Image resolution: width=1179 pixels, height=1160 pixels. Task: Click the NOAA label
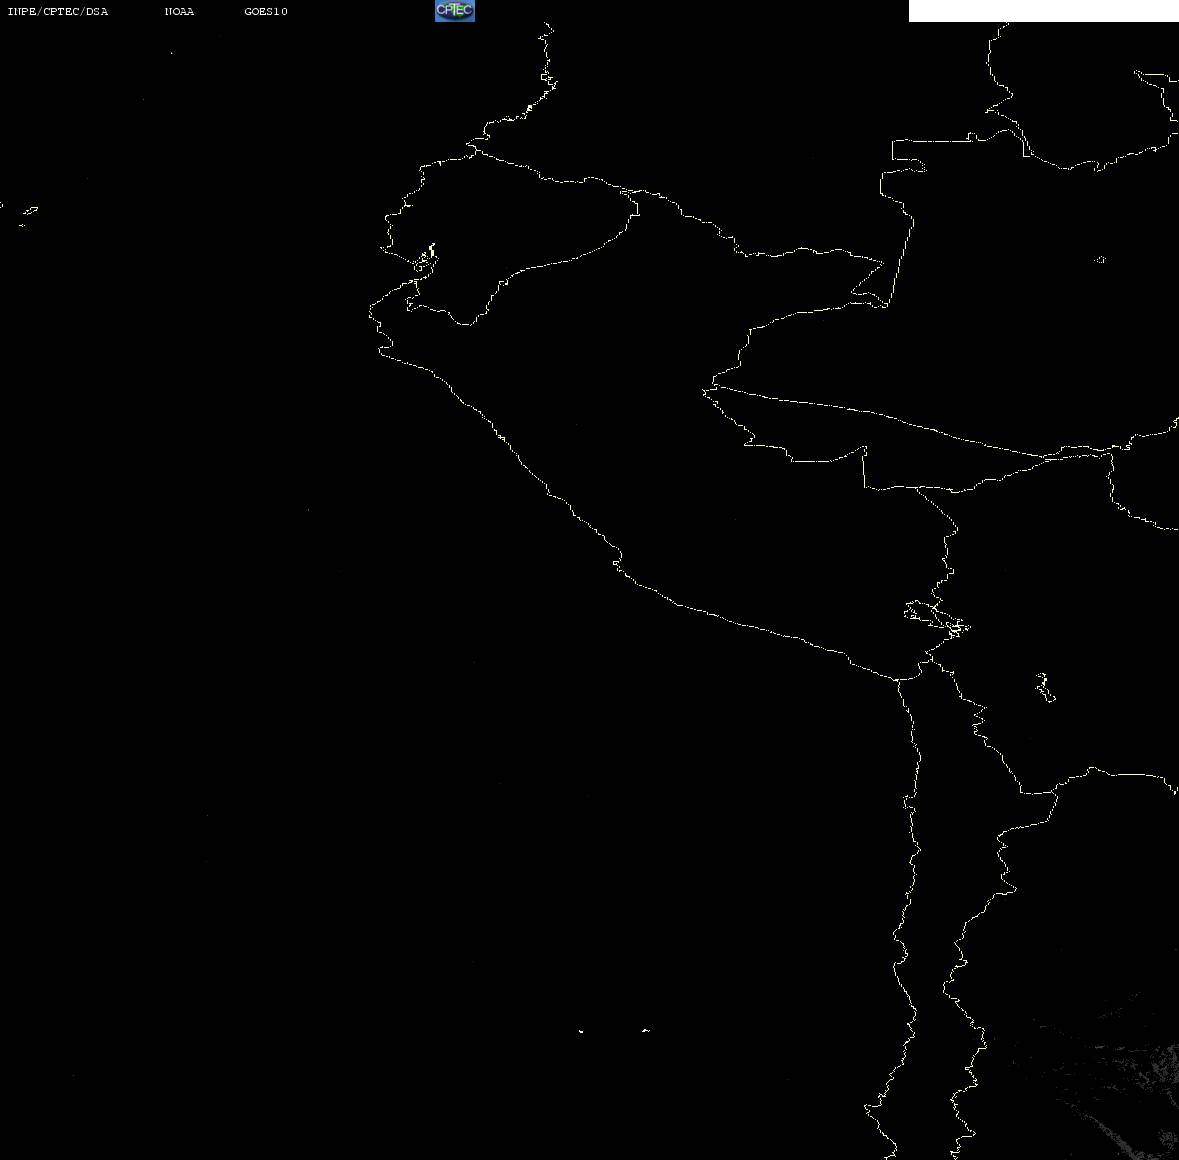pos(179,11)
